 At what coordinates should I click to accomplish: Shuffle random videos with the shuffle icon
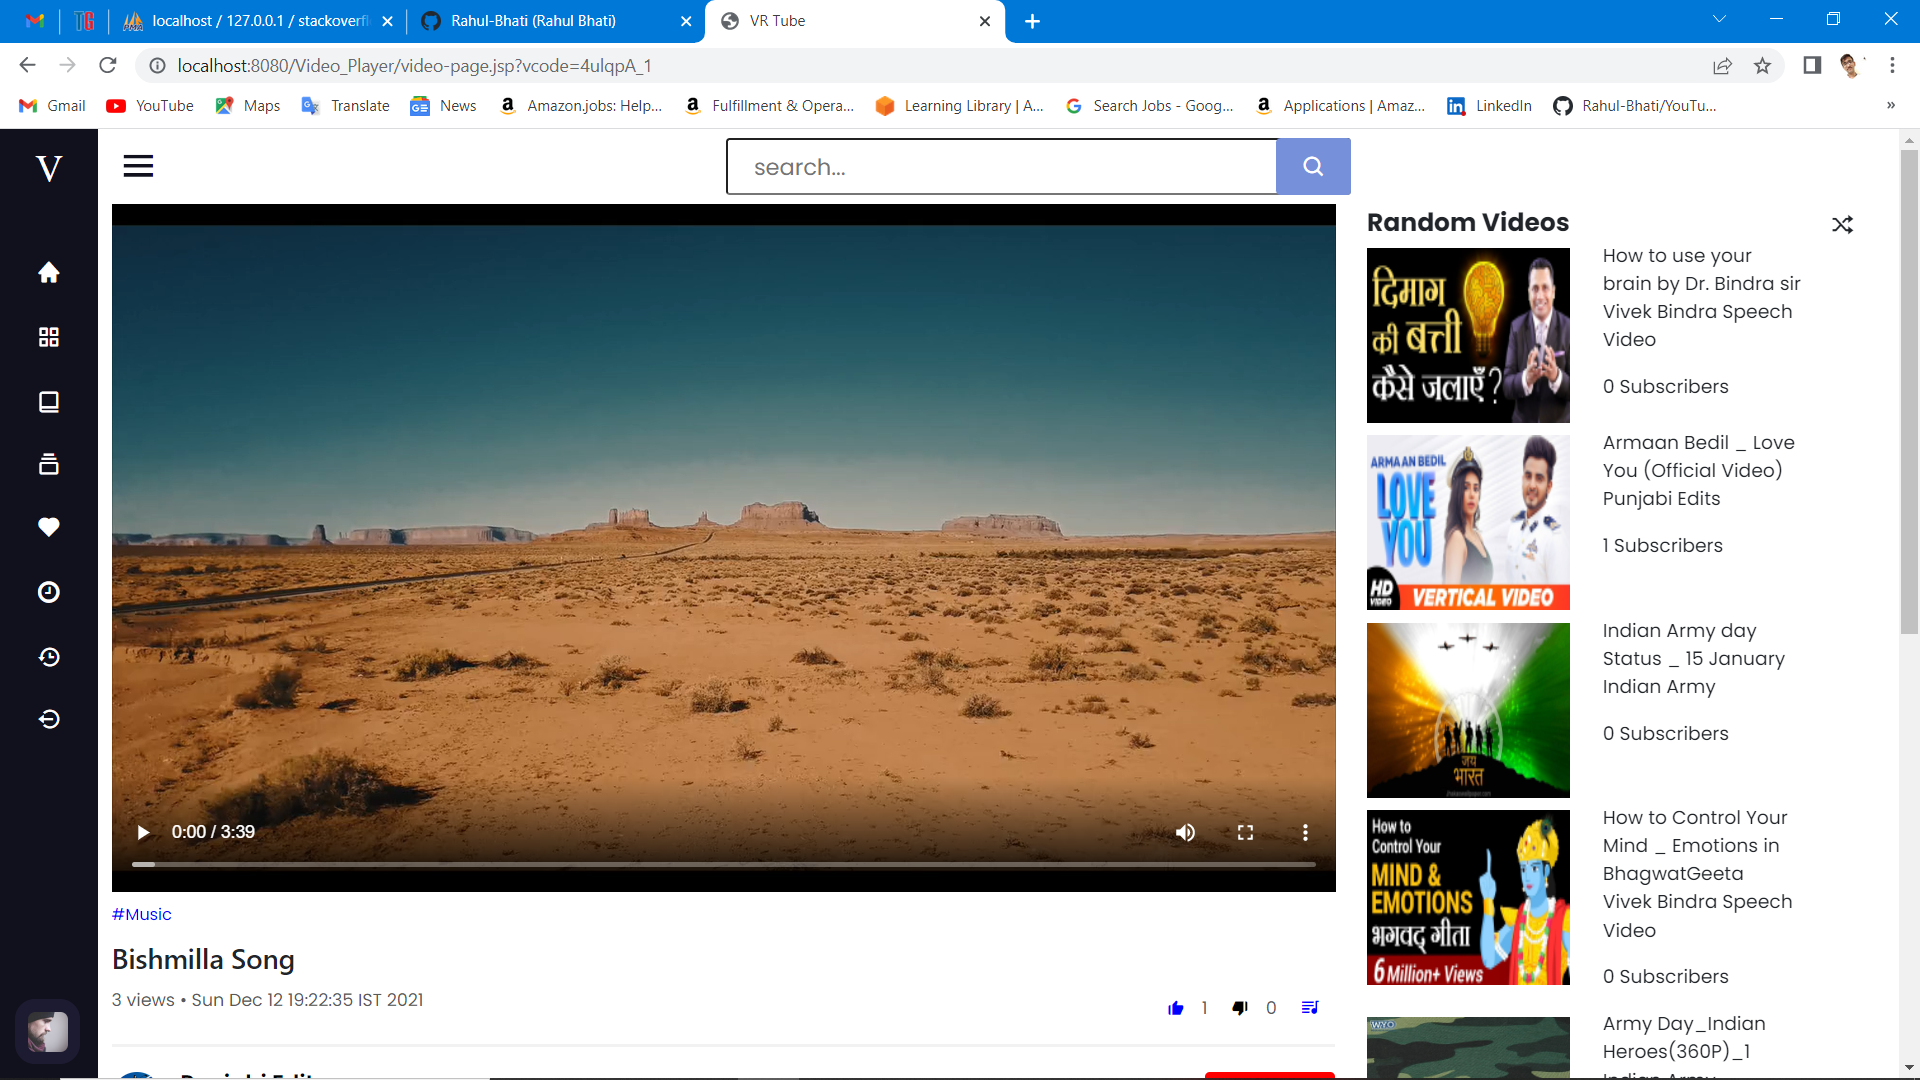[x=1842, y=224]
